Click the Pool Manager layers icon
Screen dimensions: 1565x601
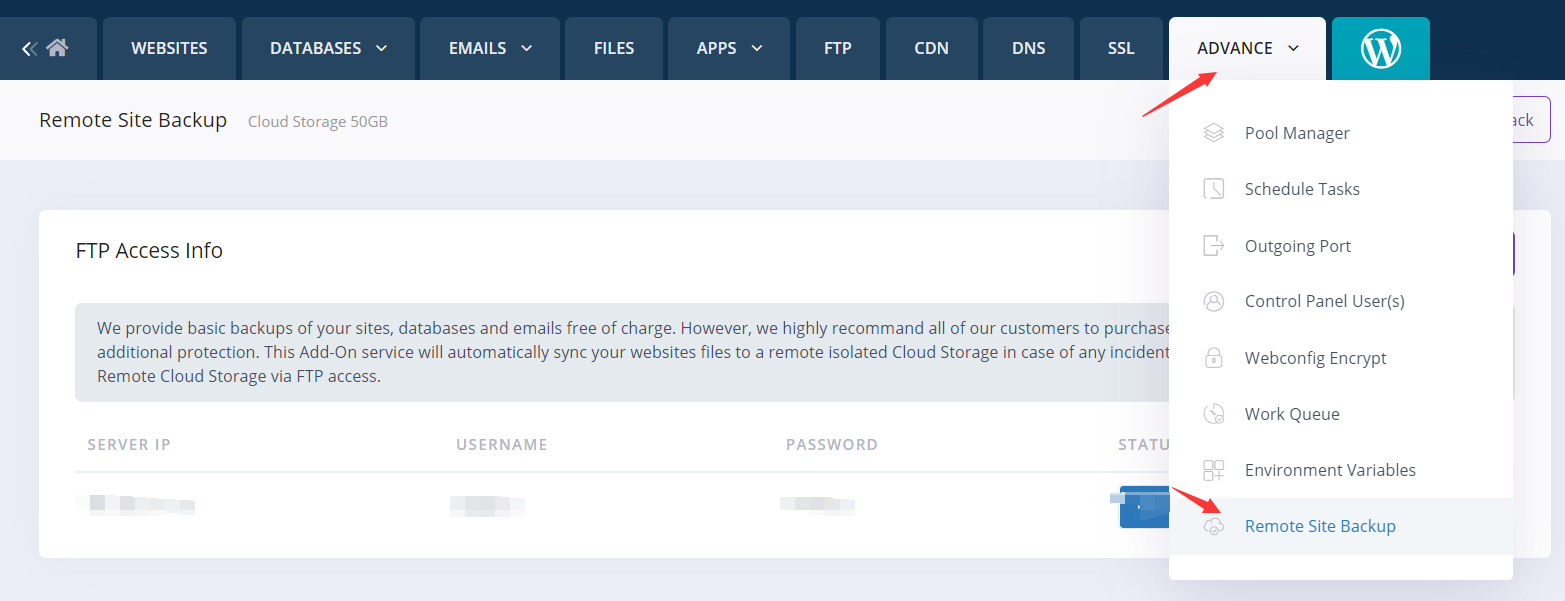[1213, 133]
